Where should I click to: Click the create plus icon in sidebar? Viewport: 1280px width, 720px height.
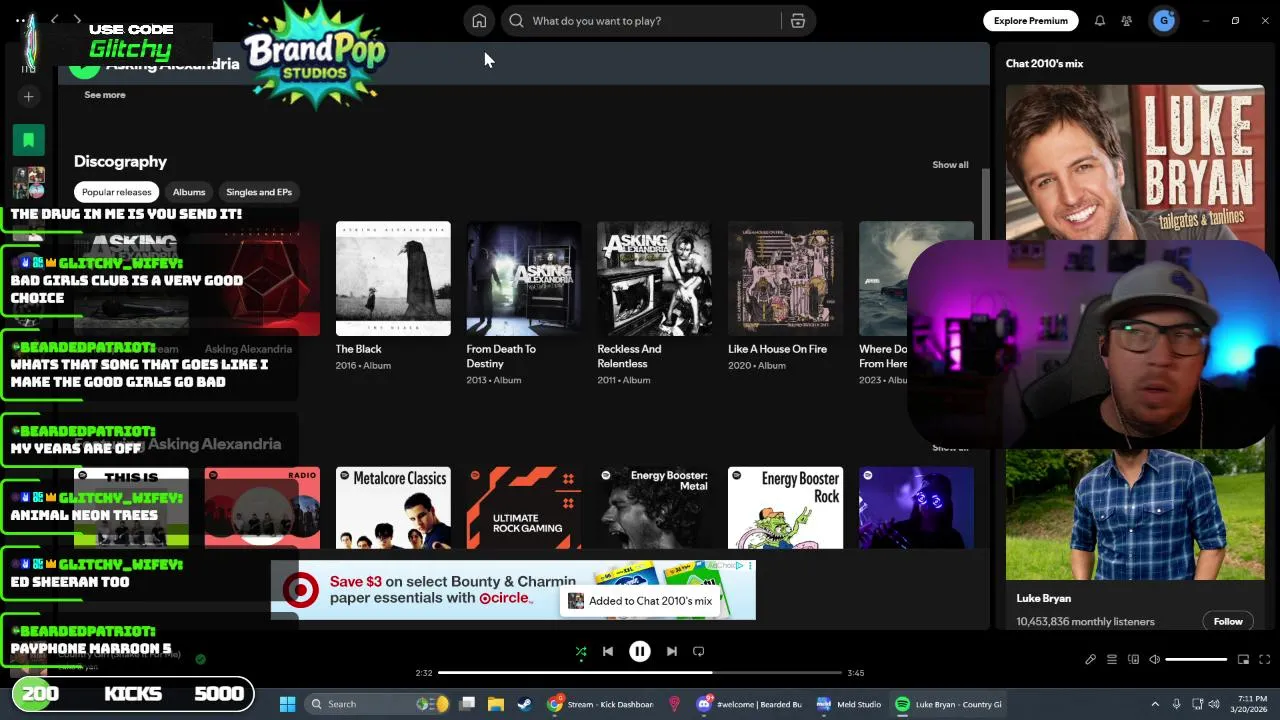coord(29,97)
